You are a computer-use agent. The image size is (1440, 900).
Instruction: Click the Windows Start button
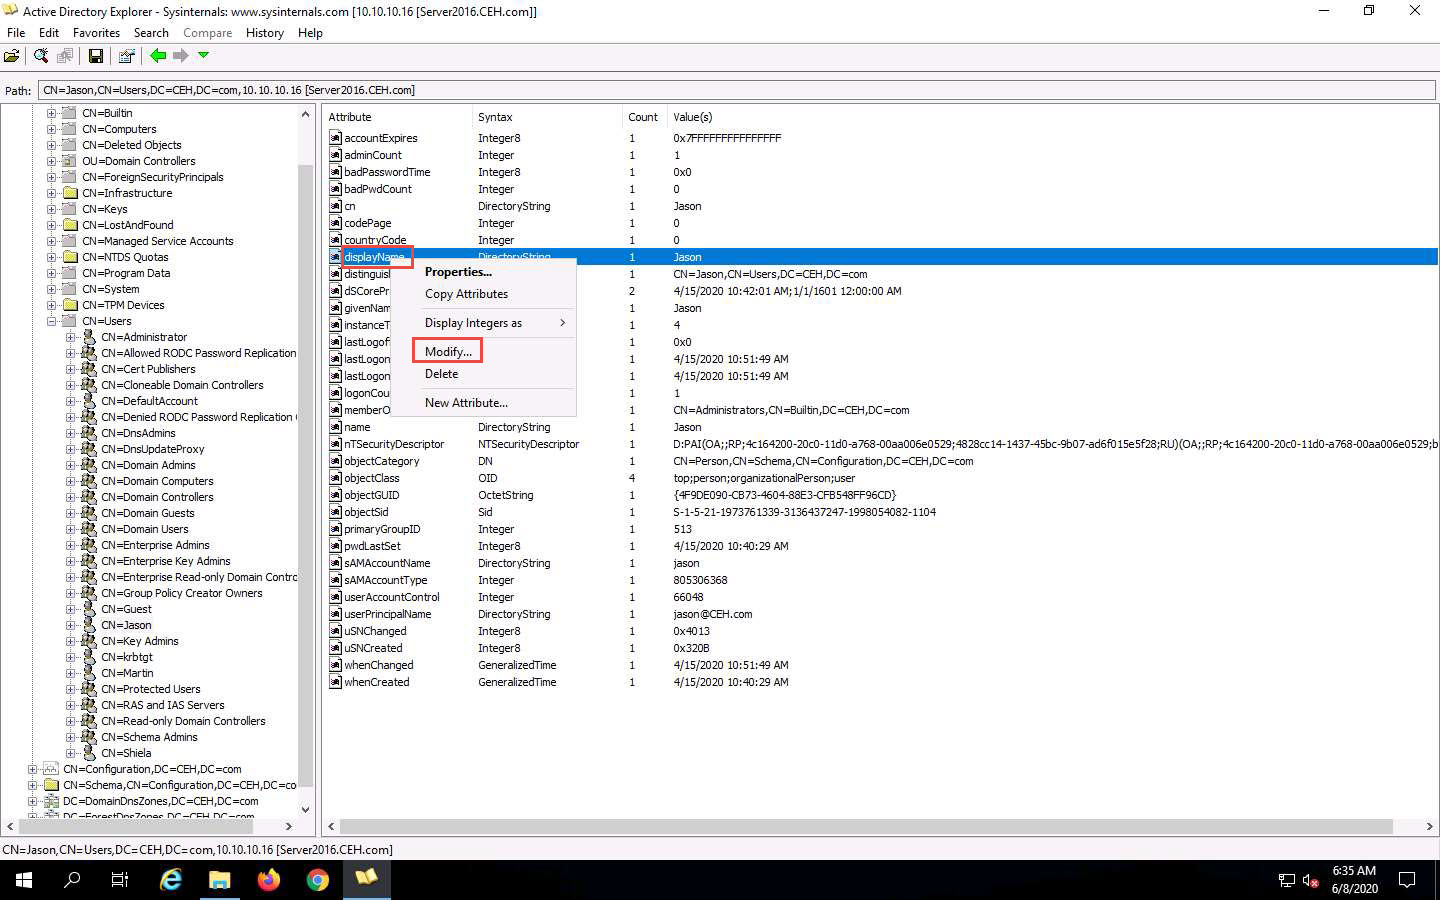click(24, 880)
